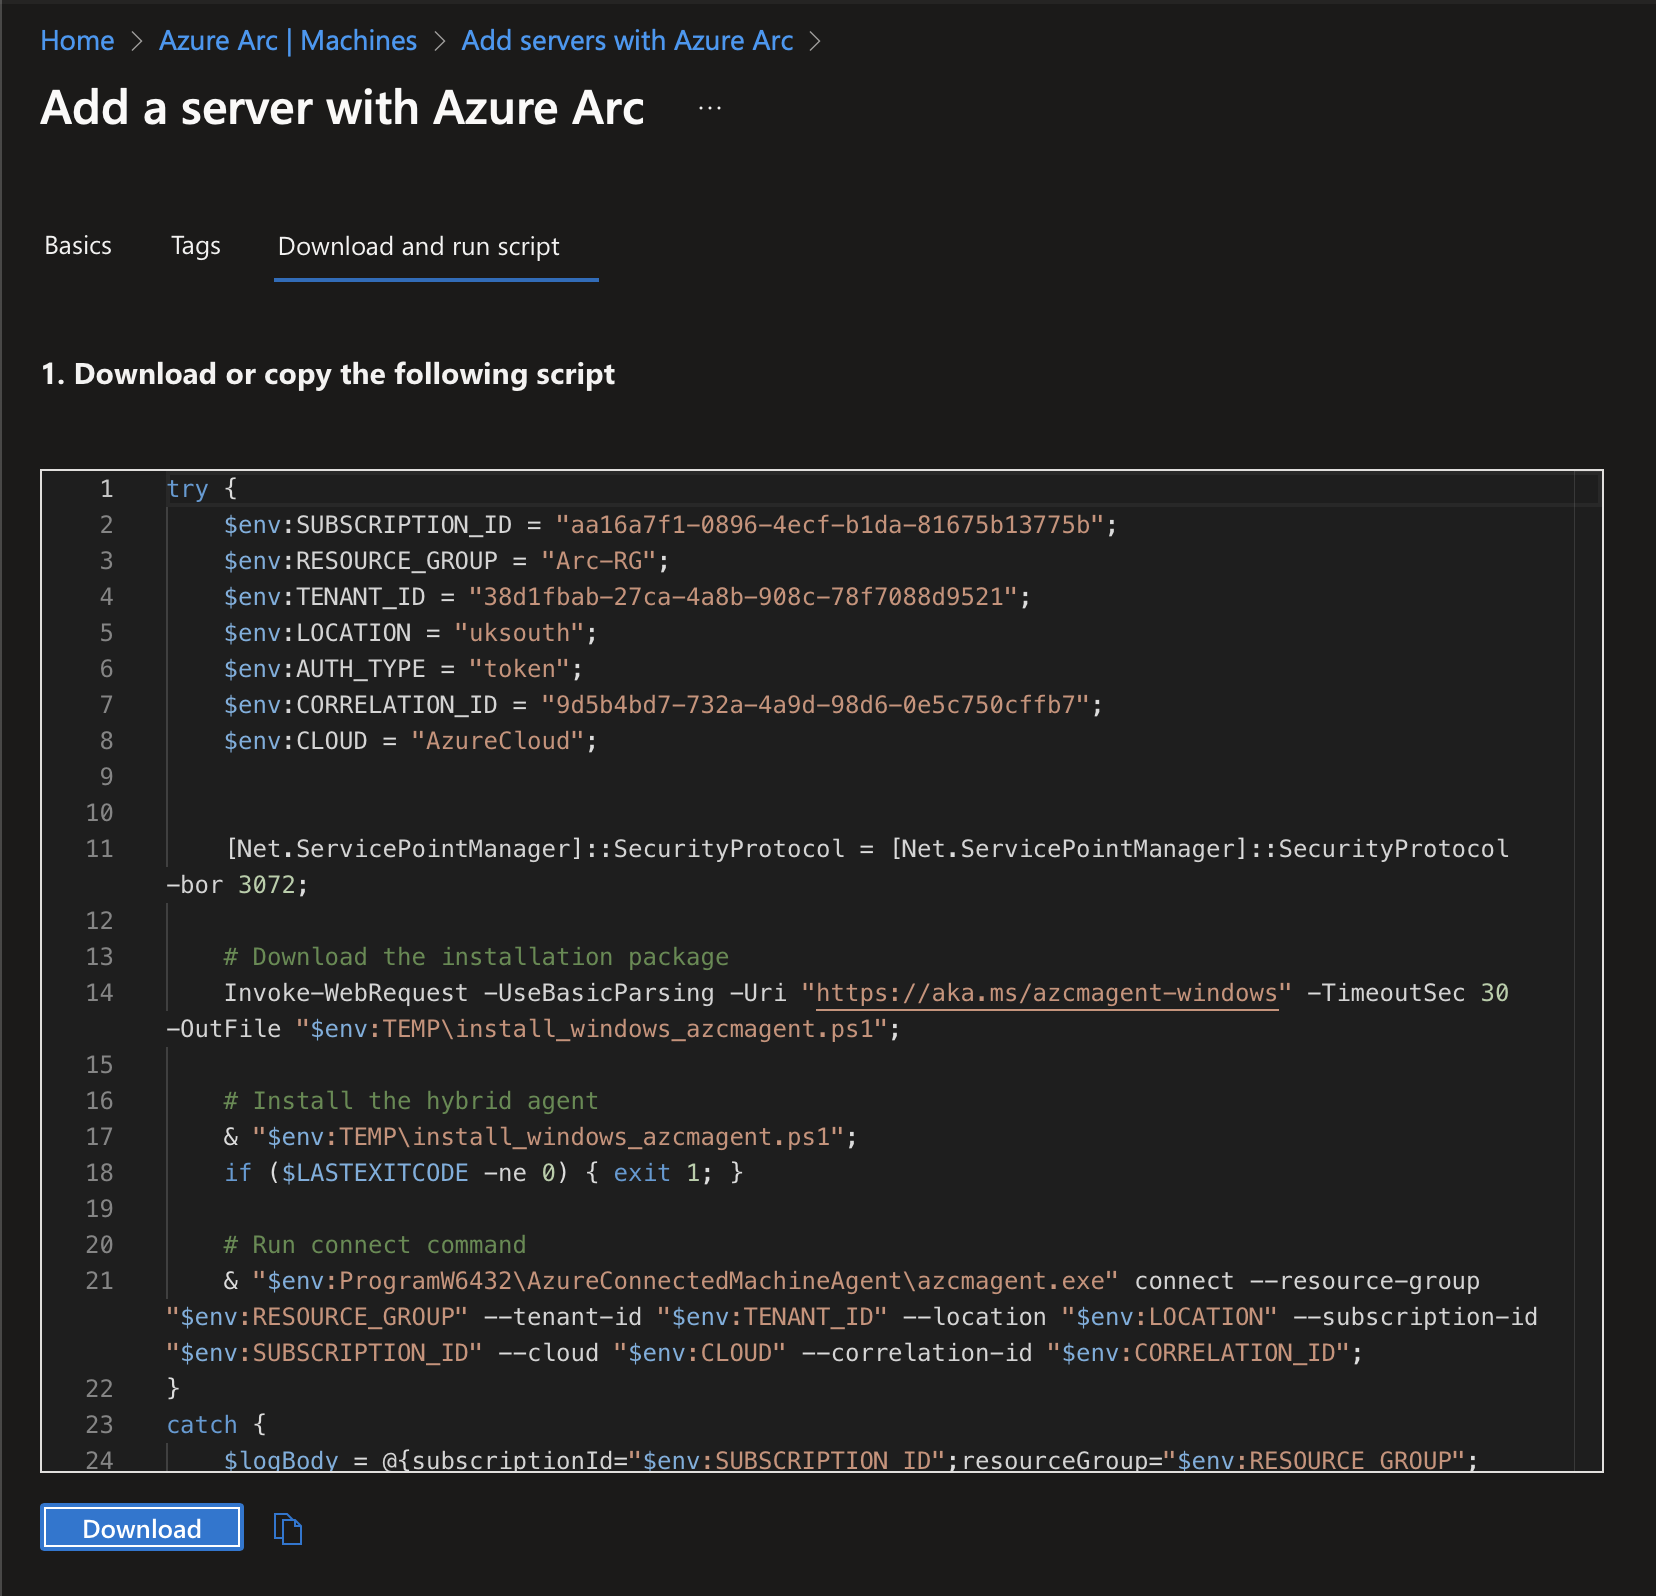Click the 'catch' keyword on line 23
1656x1596 pixels.
(202, 1425)
